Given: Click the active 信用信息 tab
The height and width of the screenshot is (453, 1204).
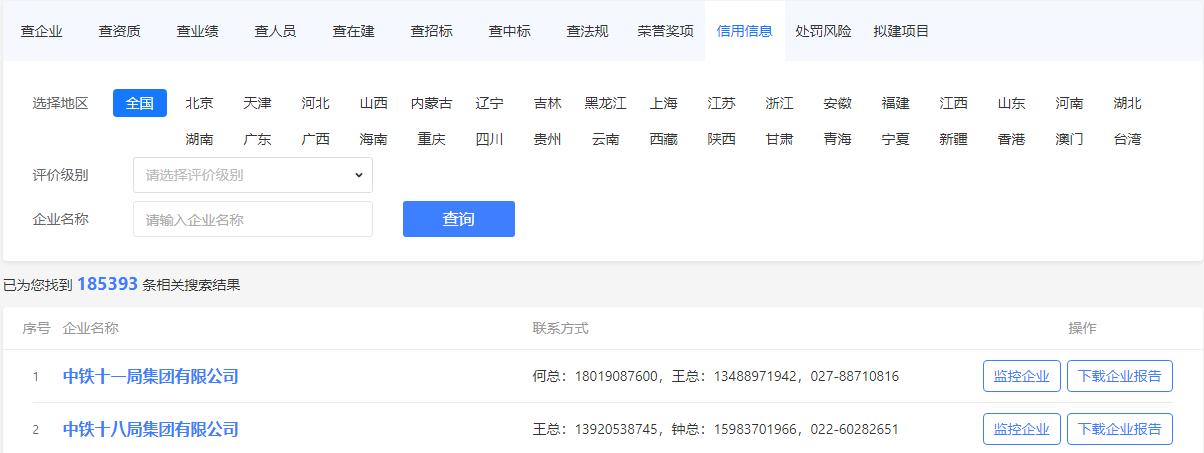Looking at the screenshot, I should (744, 31).
